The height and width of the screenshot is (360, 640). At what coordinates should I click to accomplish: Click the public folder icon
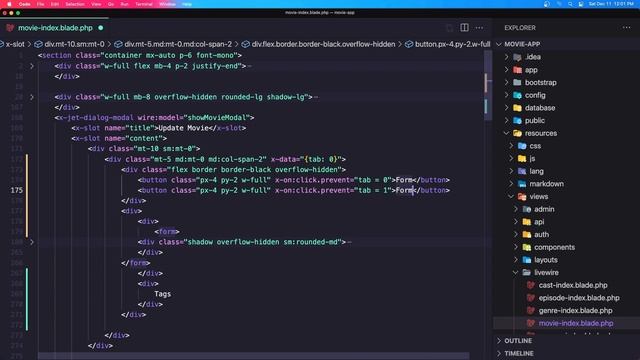(x=518, y=120)
